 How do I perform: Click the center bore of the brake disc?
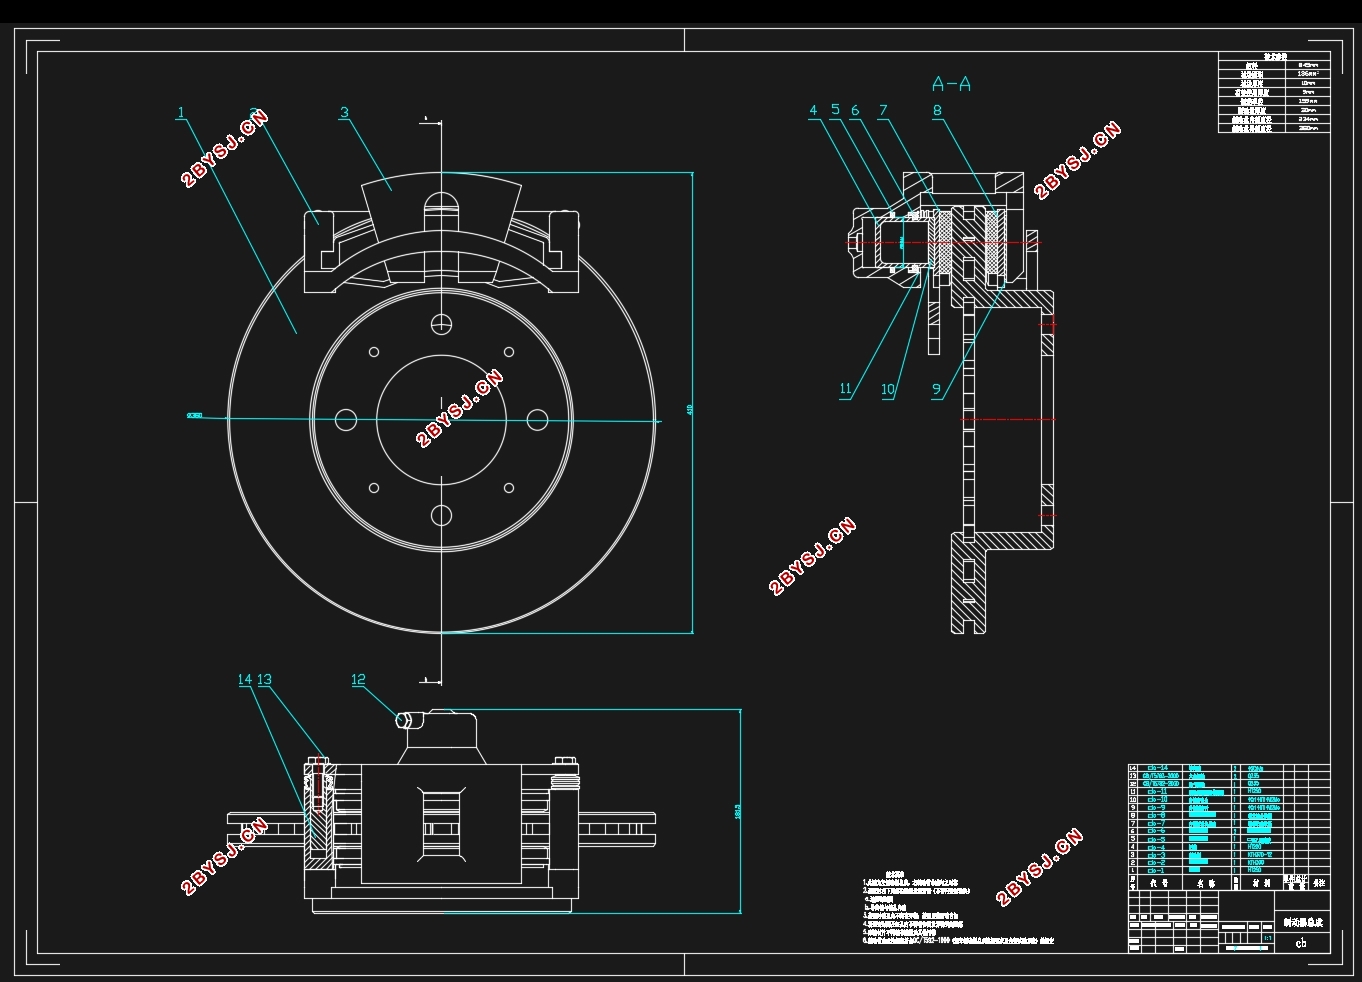(441, 419)
